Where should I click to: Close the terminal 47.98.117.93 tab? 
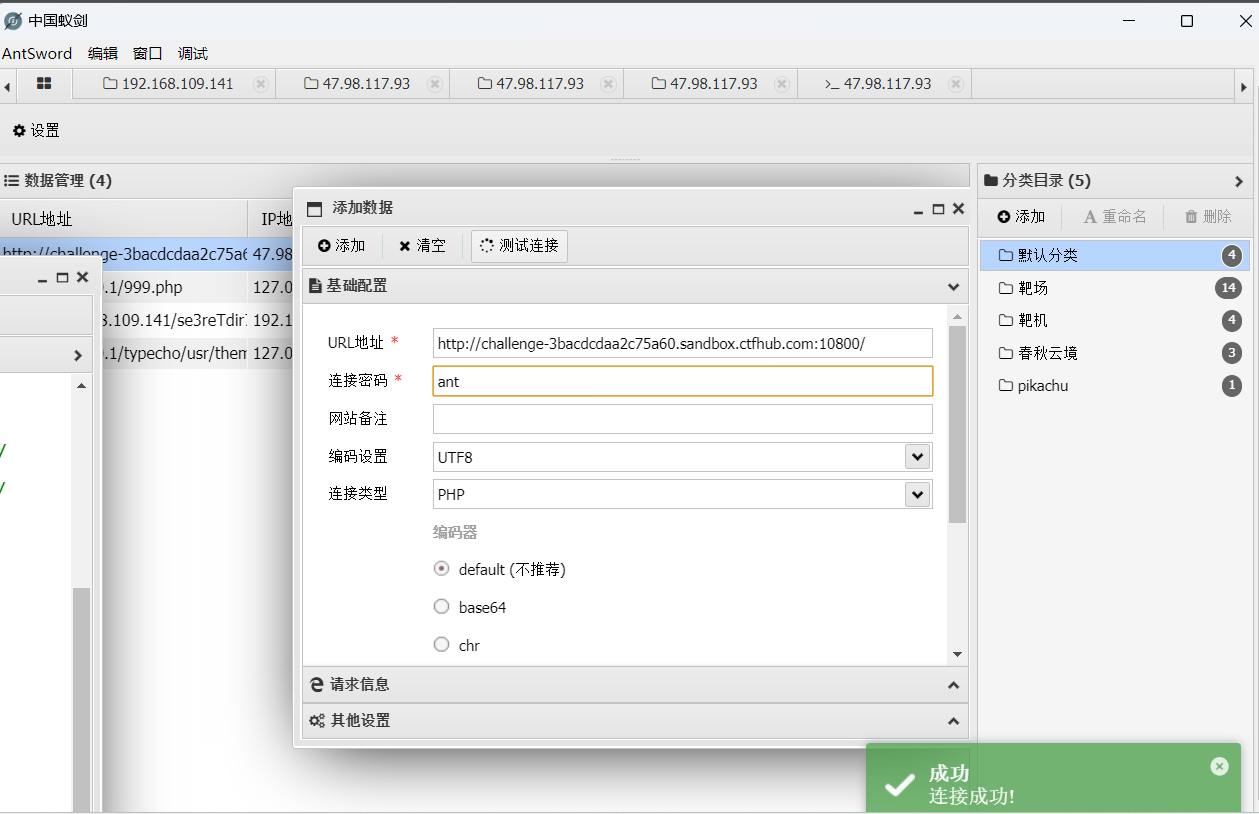[957, 84]
